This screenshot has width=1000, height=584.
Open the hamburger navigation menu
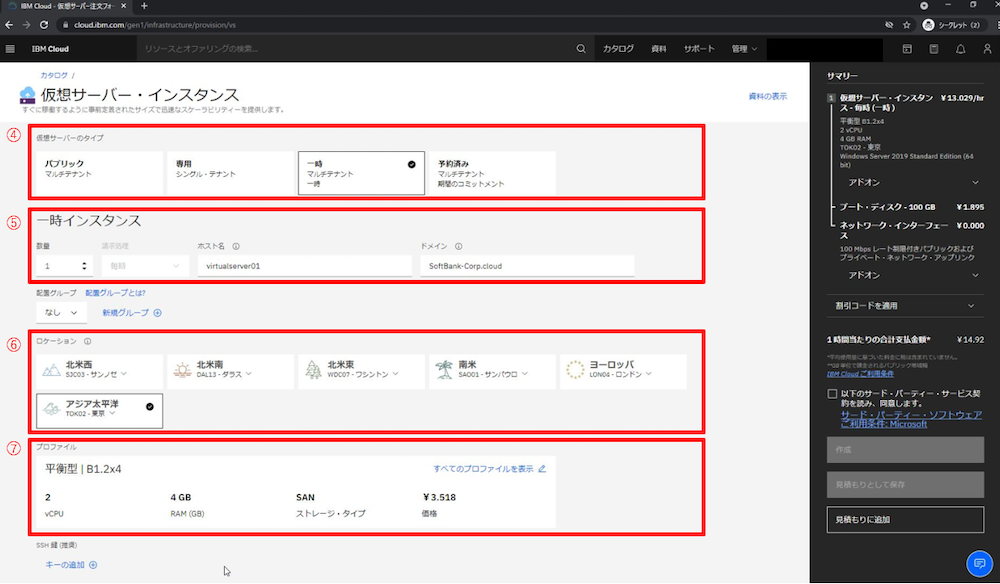11,49
